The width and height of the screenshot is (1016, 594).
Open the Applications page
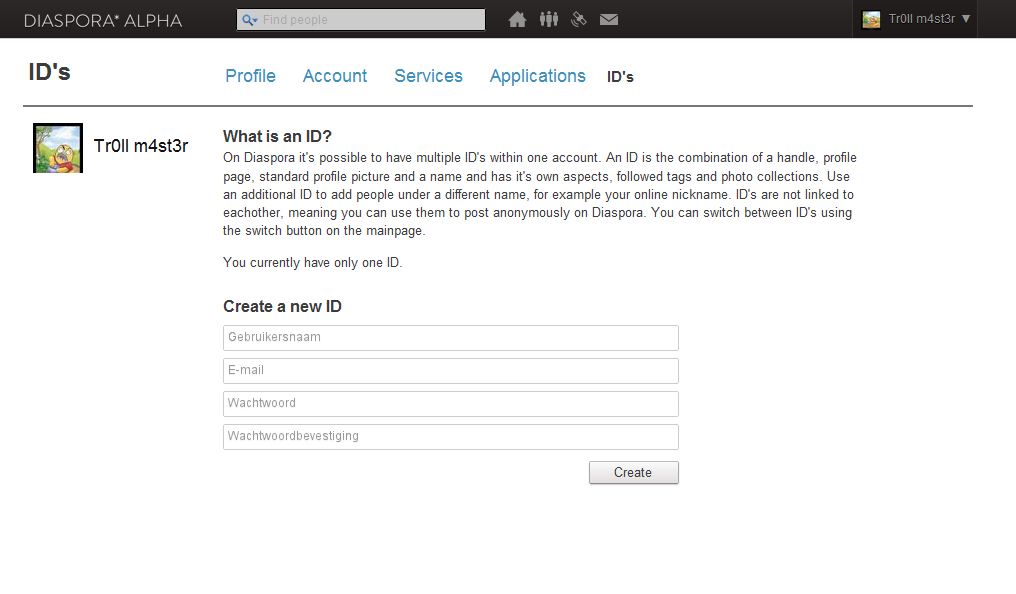[537, 76]
